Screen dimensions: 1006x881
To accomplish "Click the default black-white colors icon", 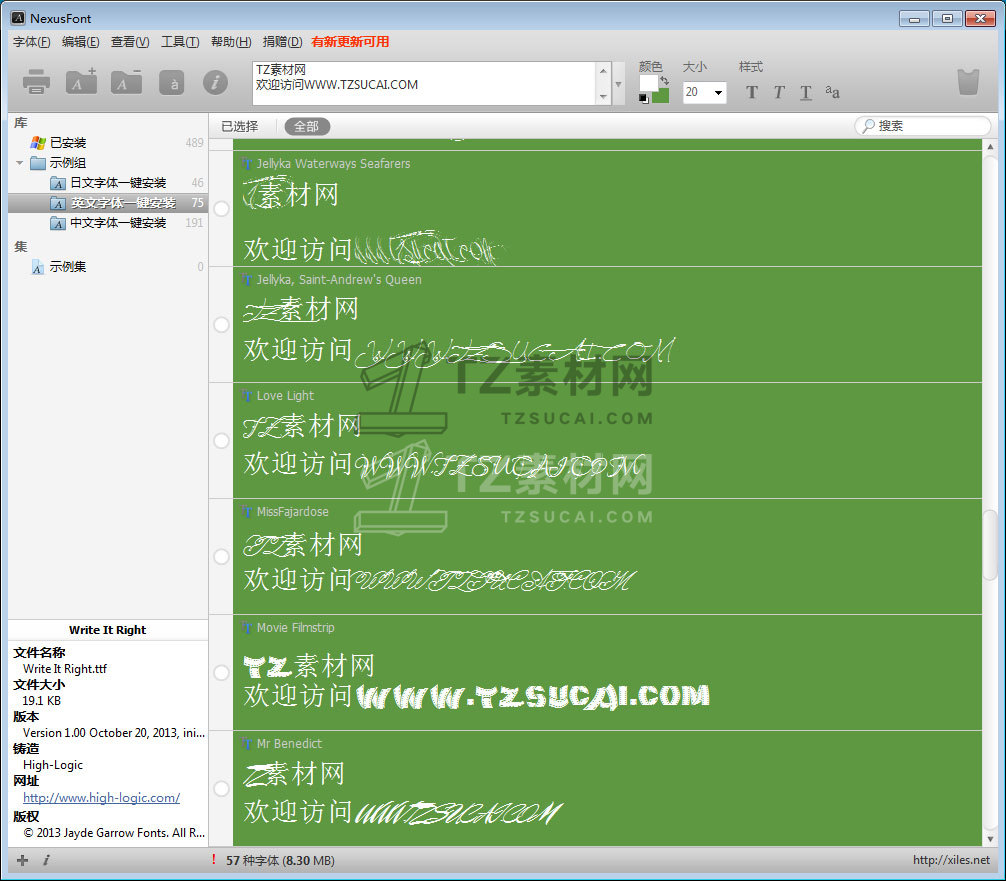I will (644, 98).
